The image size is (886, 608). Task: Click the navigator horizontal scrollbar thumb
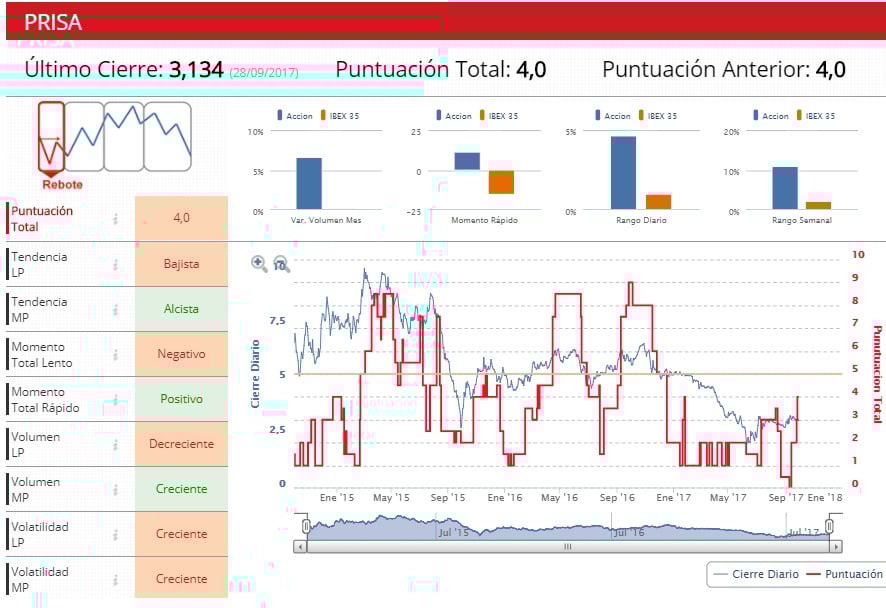568,546
